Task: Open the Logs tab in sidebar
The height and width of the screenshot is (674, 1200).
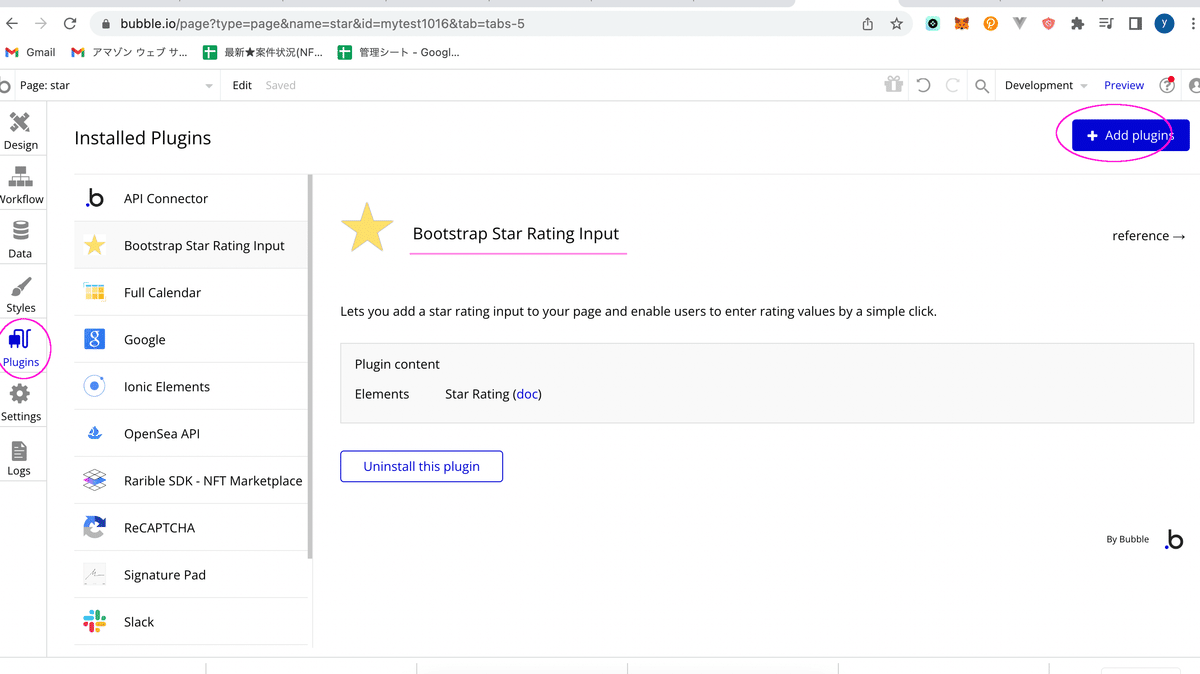Action: [x=19, y=457]
